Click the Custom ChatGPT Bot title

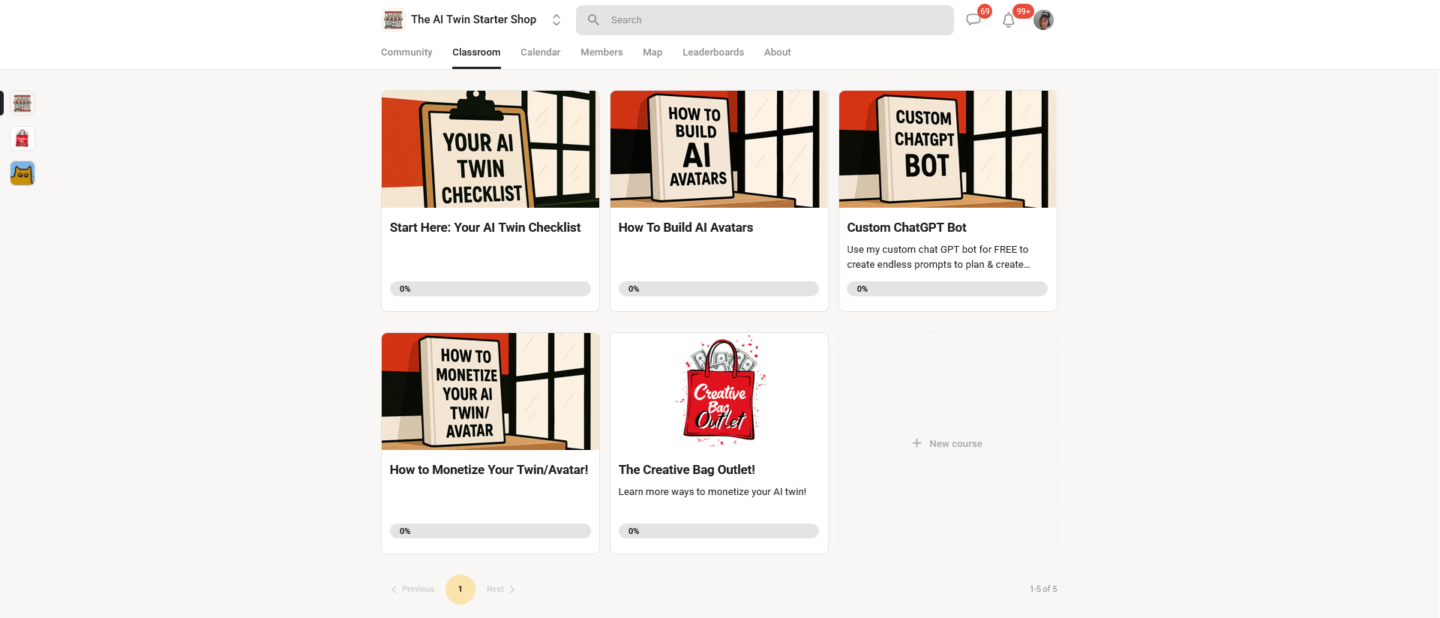pyautogui.click(x=907, y=228)
